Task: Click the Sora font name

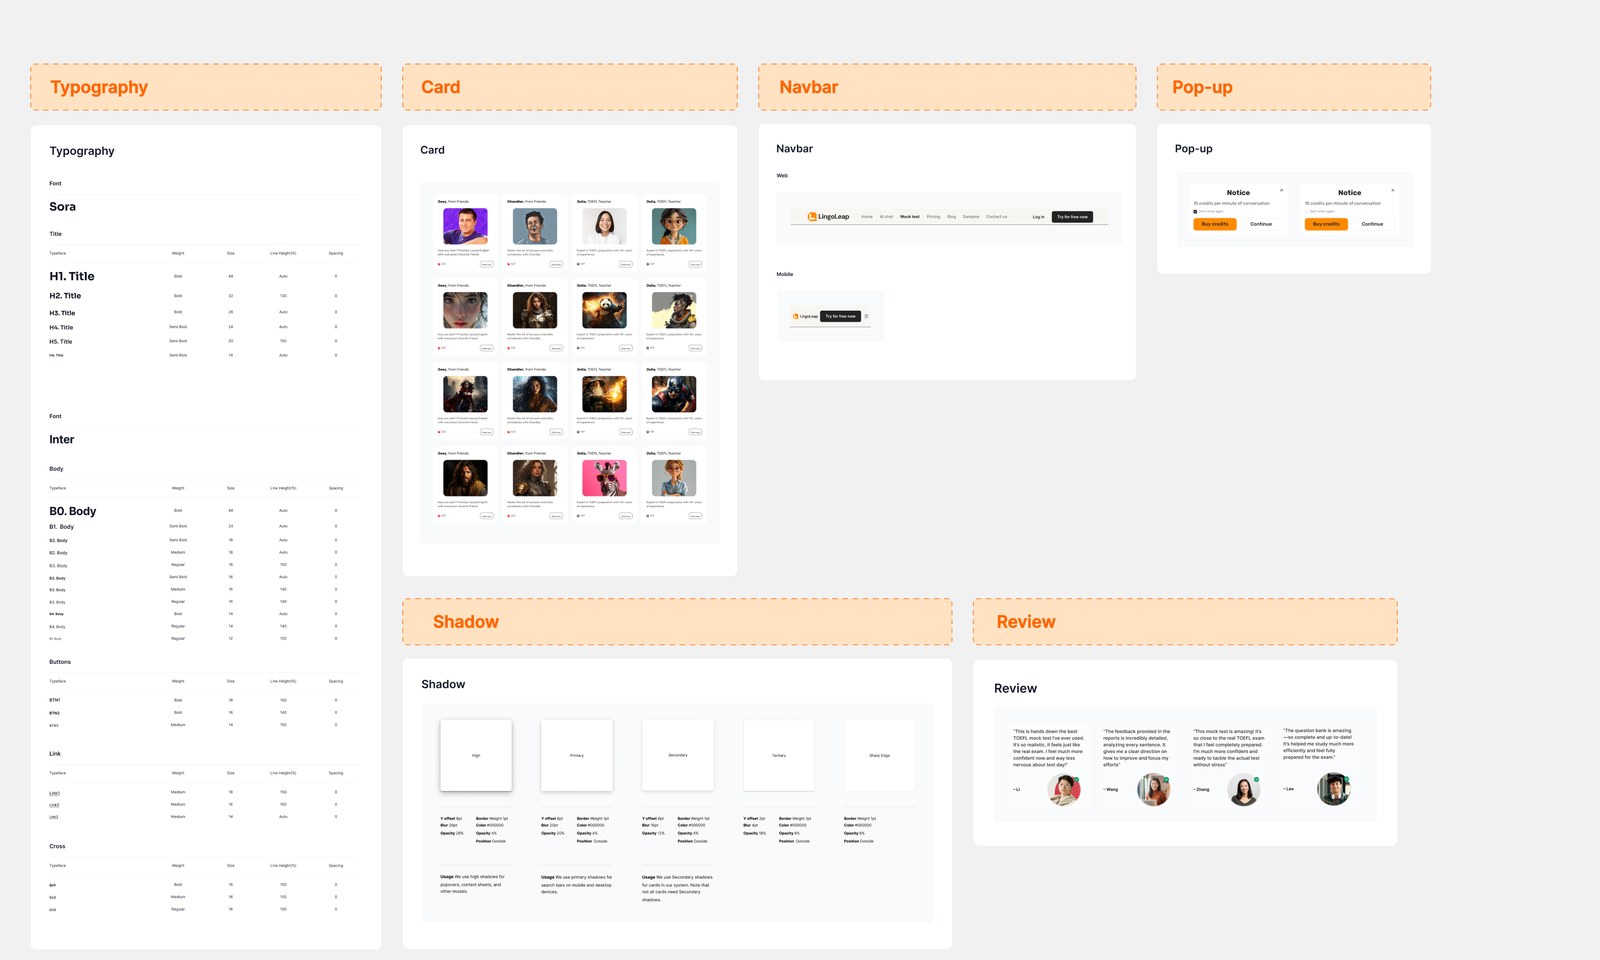Action: pos(63,207)
